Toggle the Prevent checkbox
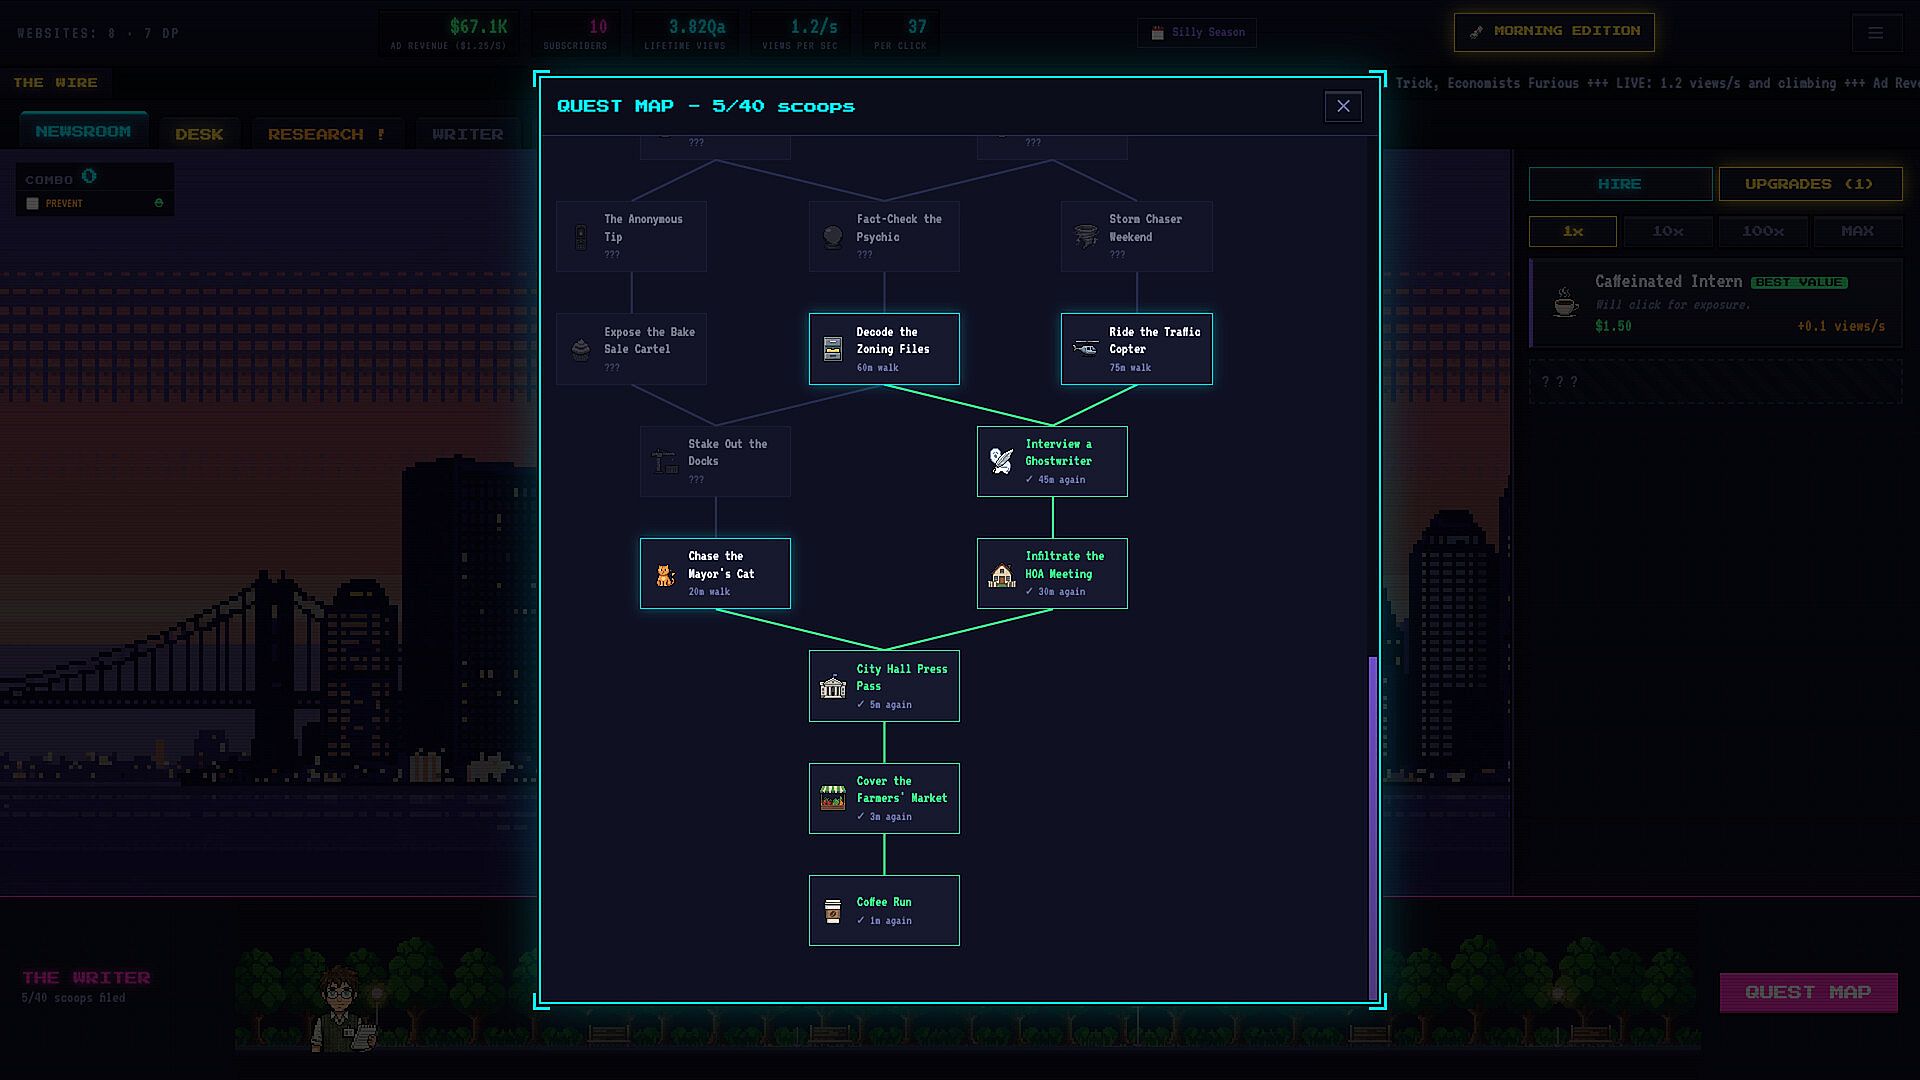This screenshot has width=1920, height=1080. 32,203
